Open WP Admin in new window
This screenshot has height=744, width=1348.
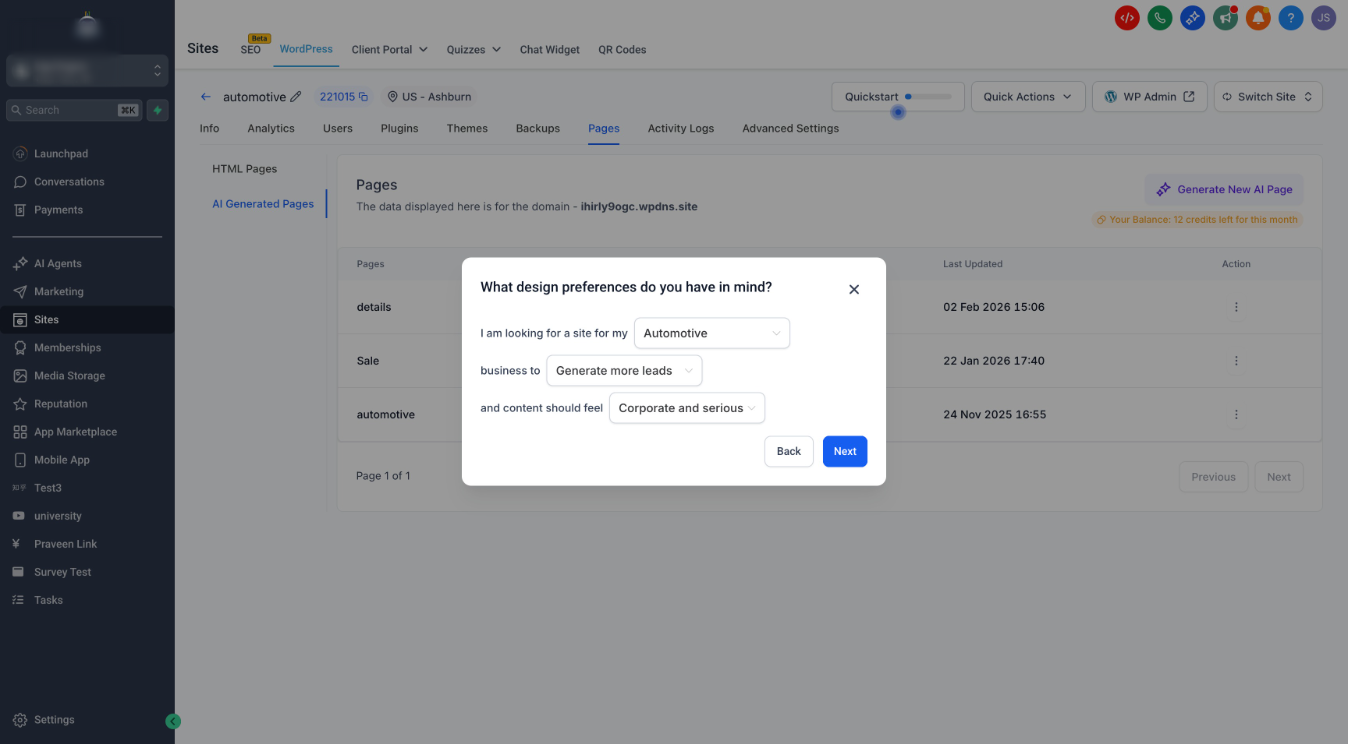[1149, 97]
